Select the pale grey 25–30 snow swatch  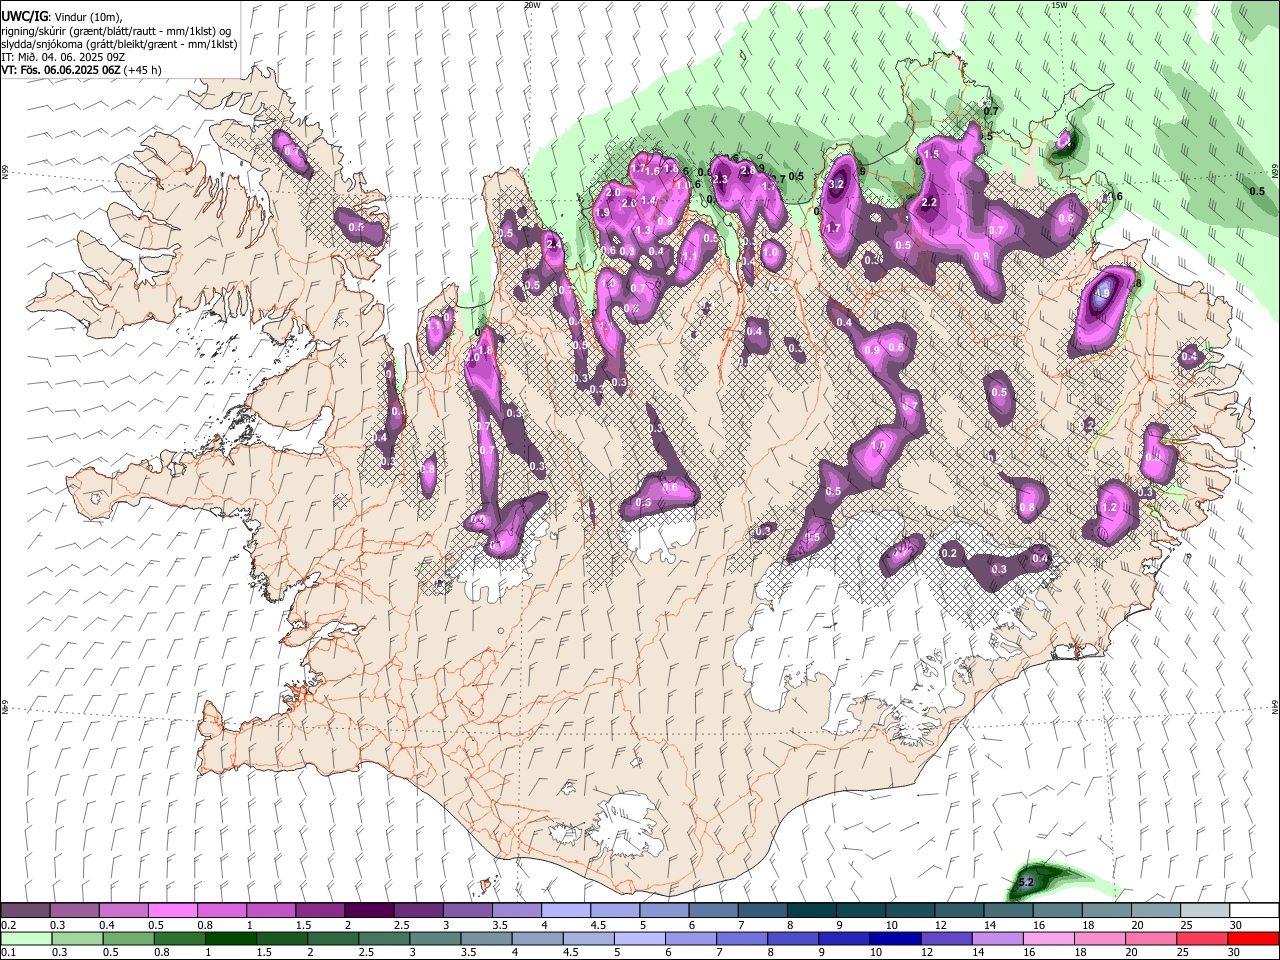coord(1205,911)
